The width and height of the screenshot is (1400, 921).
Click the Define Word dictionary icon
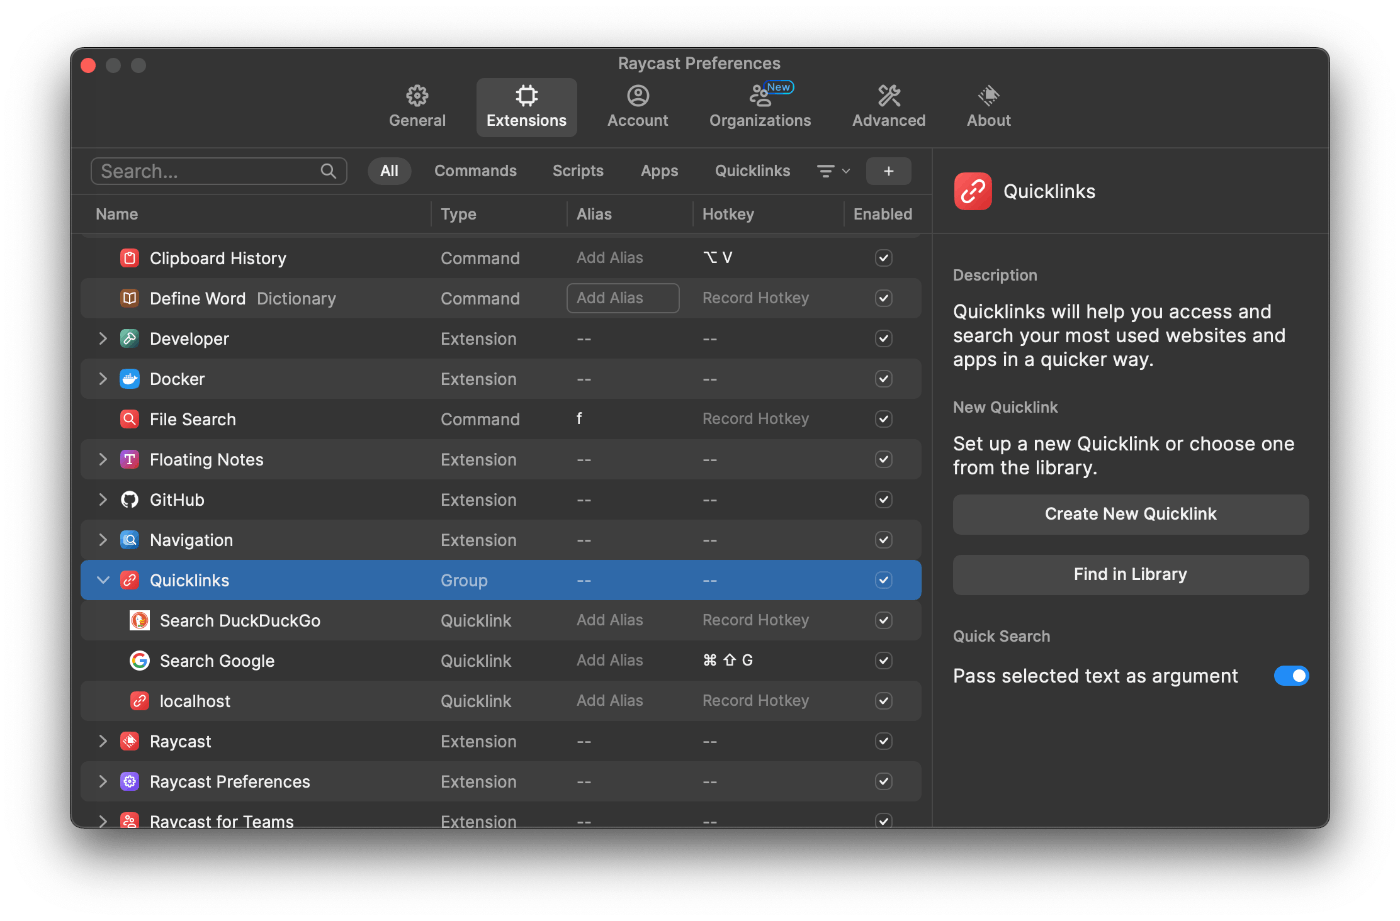(x=129, y=298)
